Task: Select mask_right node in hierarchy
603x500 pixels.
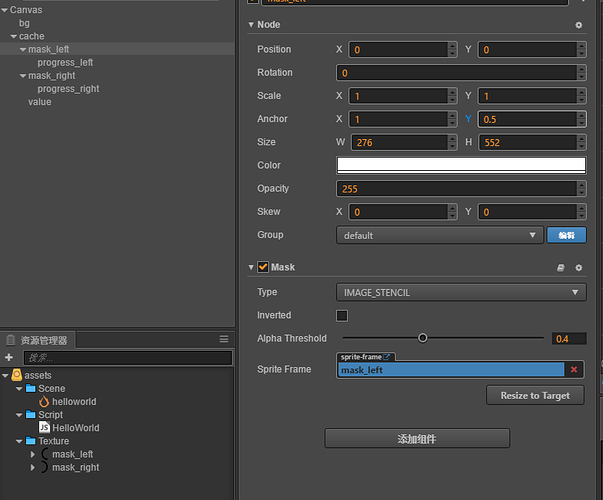Action: 52,75
